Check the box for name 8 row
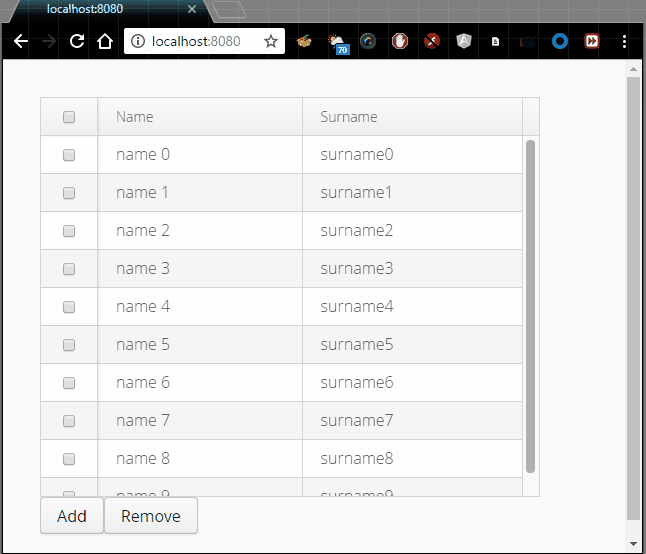The image size is (646, 554). (x=69, y=459)
